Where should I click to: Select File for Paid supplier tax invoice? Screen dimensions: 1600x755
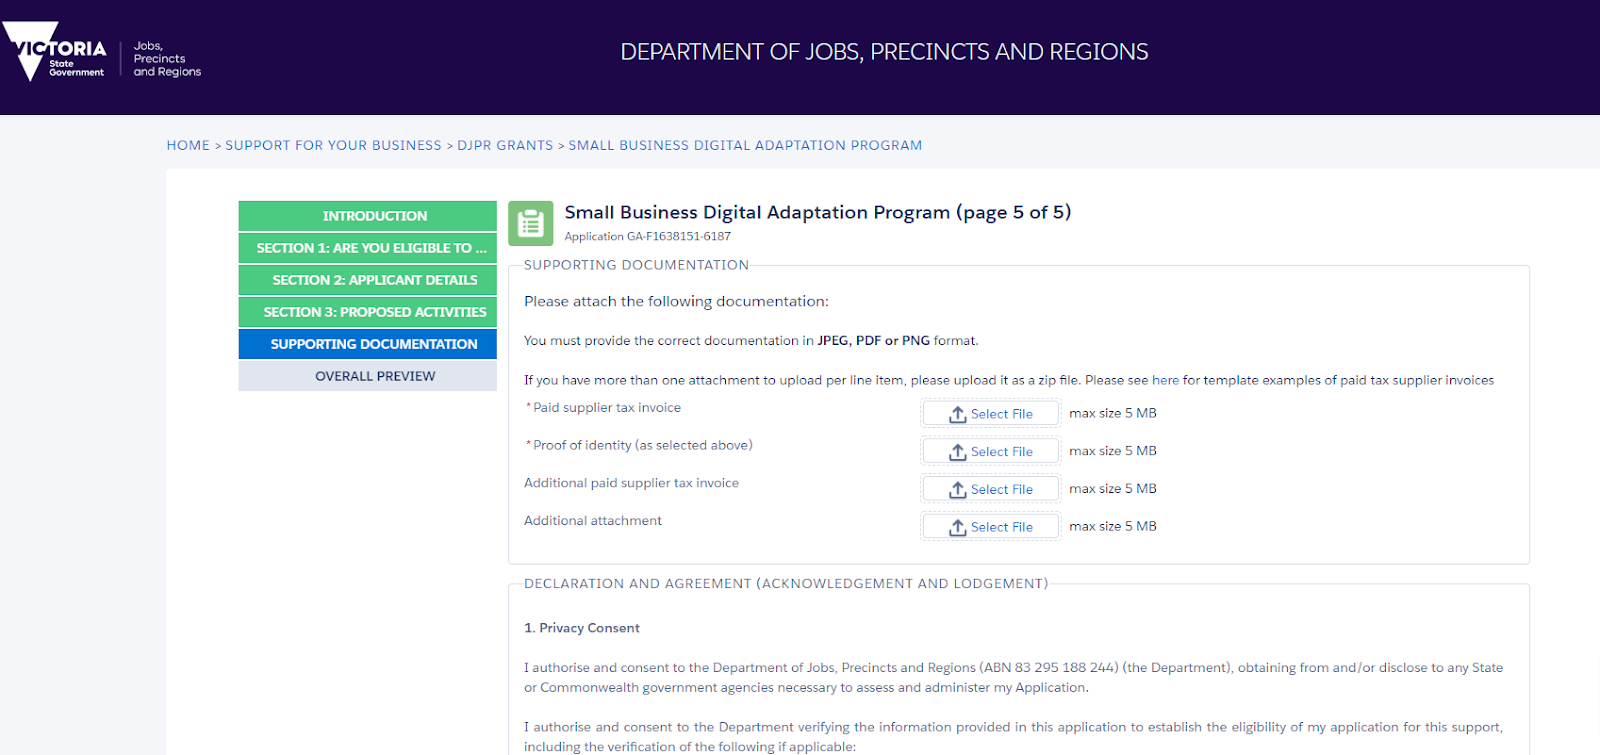[990, 414]
